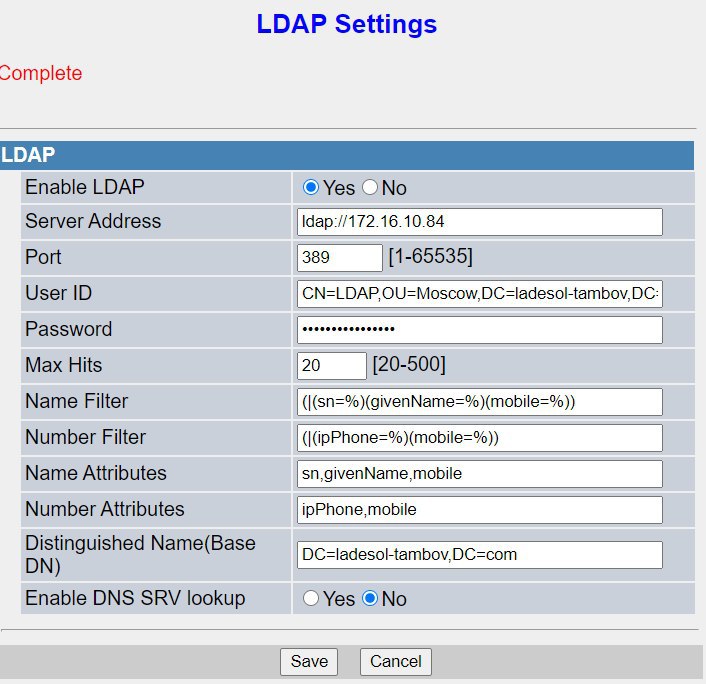
Task: Click the "Name Filter" label
Action: [x=77, y=401]
